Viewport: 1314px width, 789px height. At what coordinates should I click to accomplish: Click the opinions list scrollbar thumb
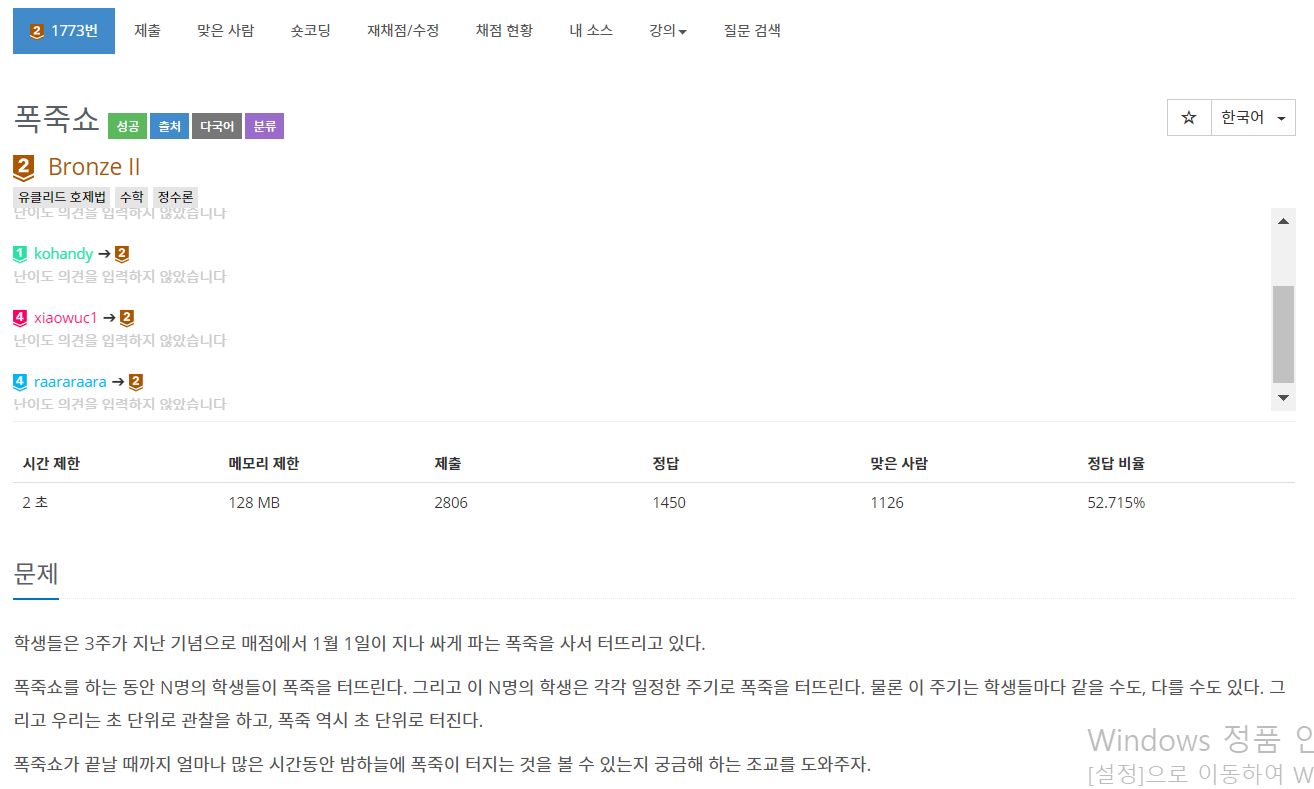(x=1284, y=334)
